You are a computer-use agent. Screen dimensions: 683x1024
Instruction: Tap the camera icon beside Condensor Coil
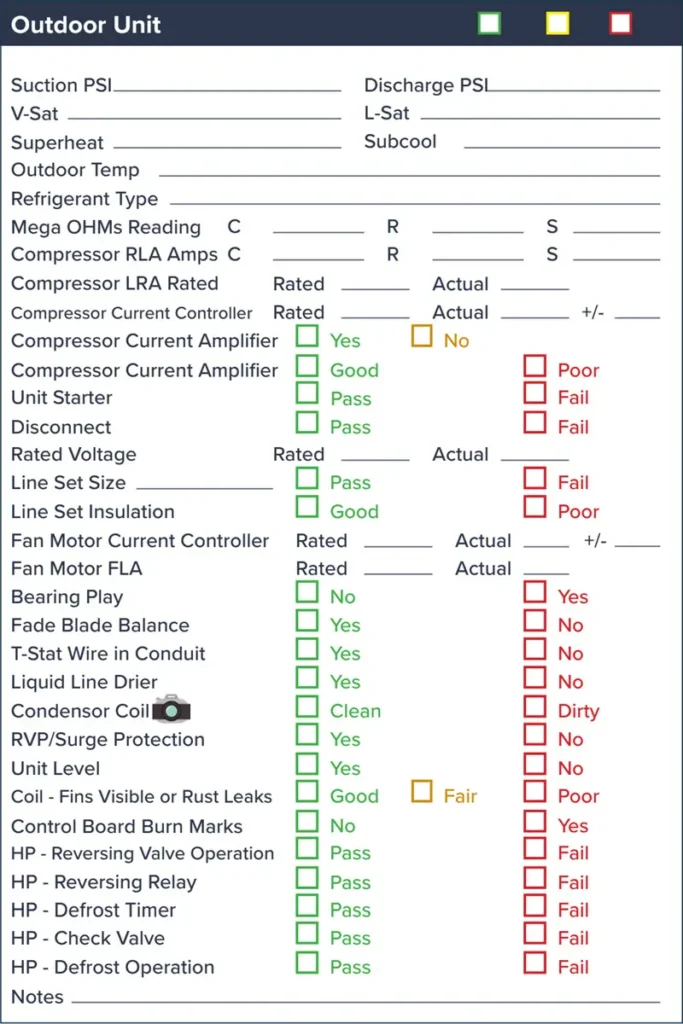click(171, 709)
